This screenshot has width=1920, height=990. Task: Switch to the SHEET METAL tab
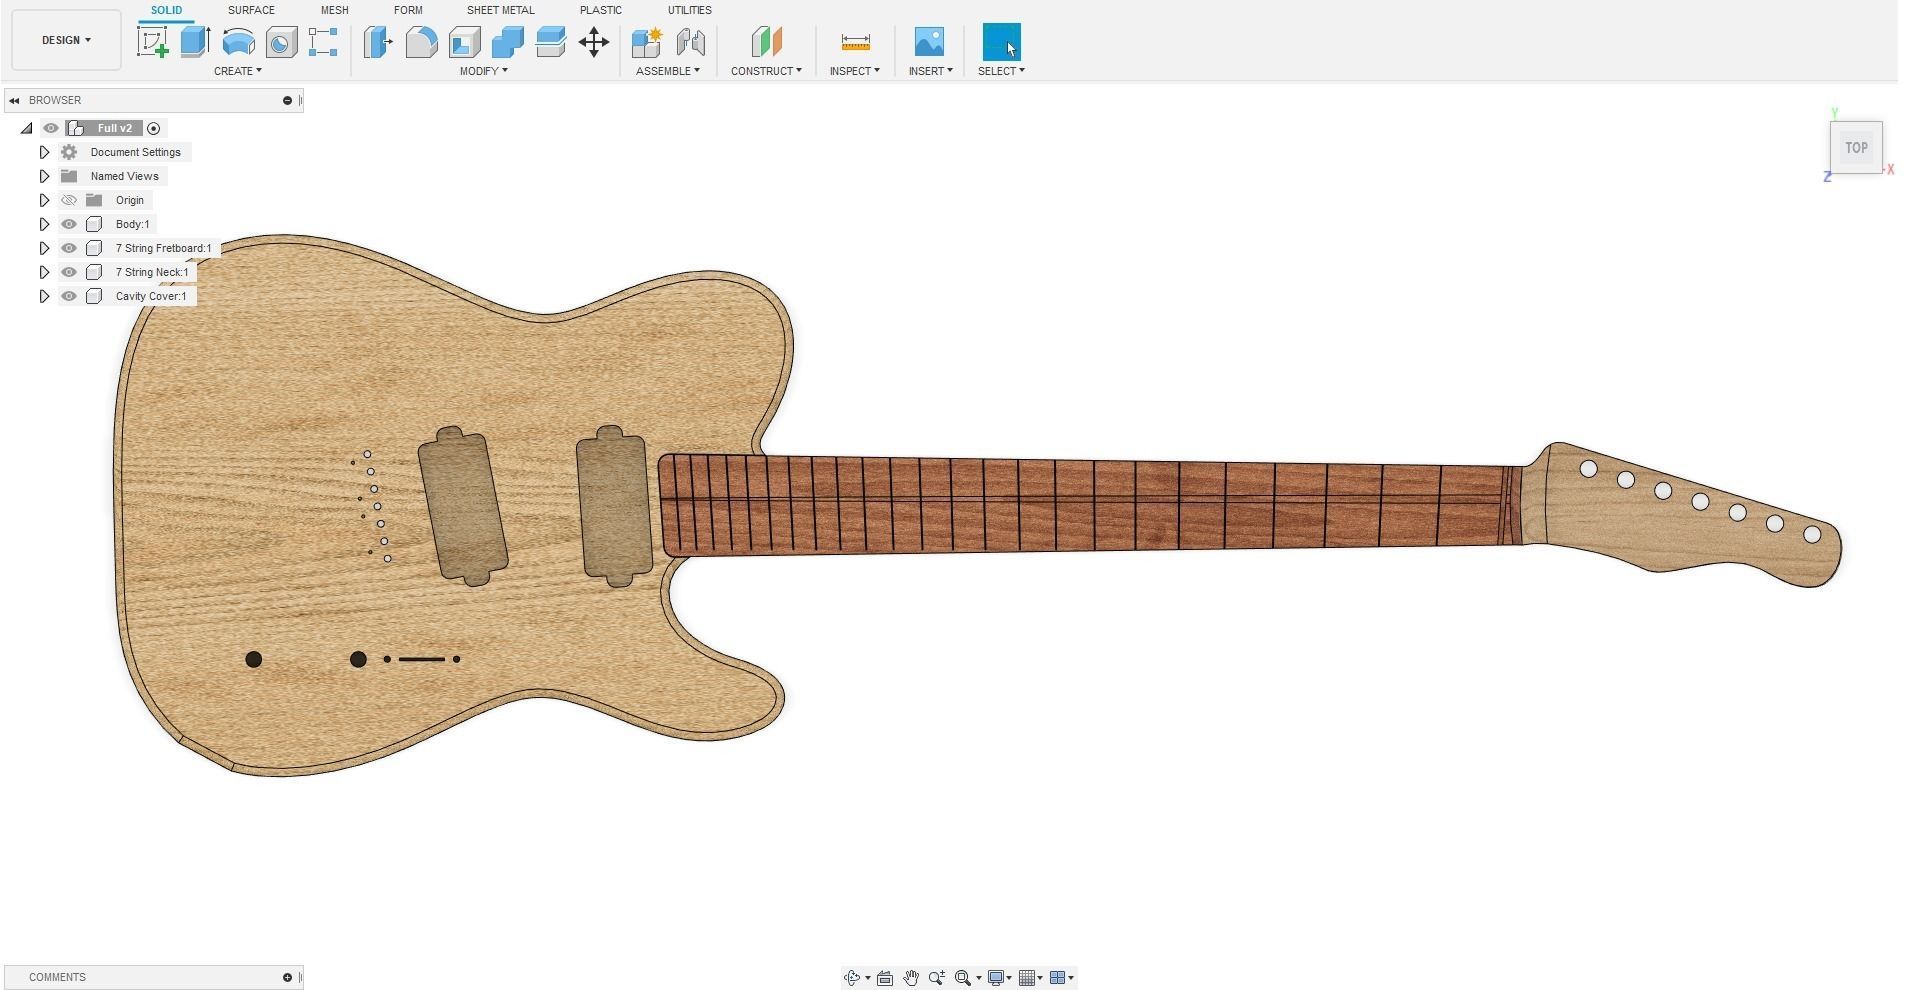(500, 10)
